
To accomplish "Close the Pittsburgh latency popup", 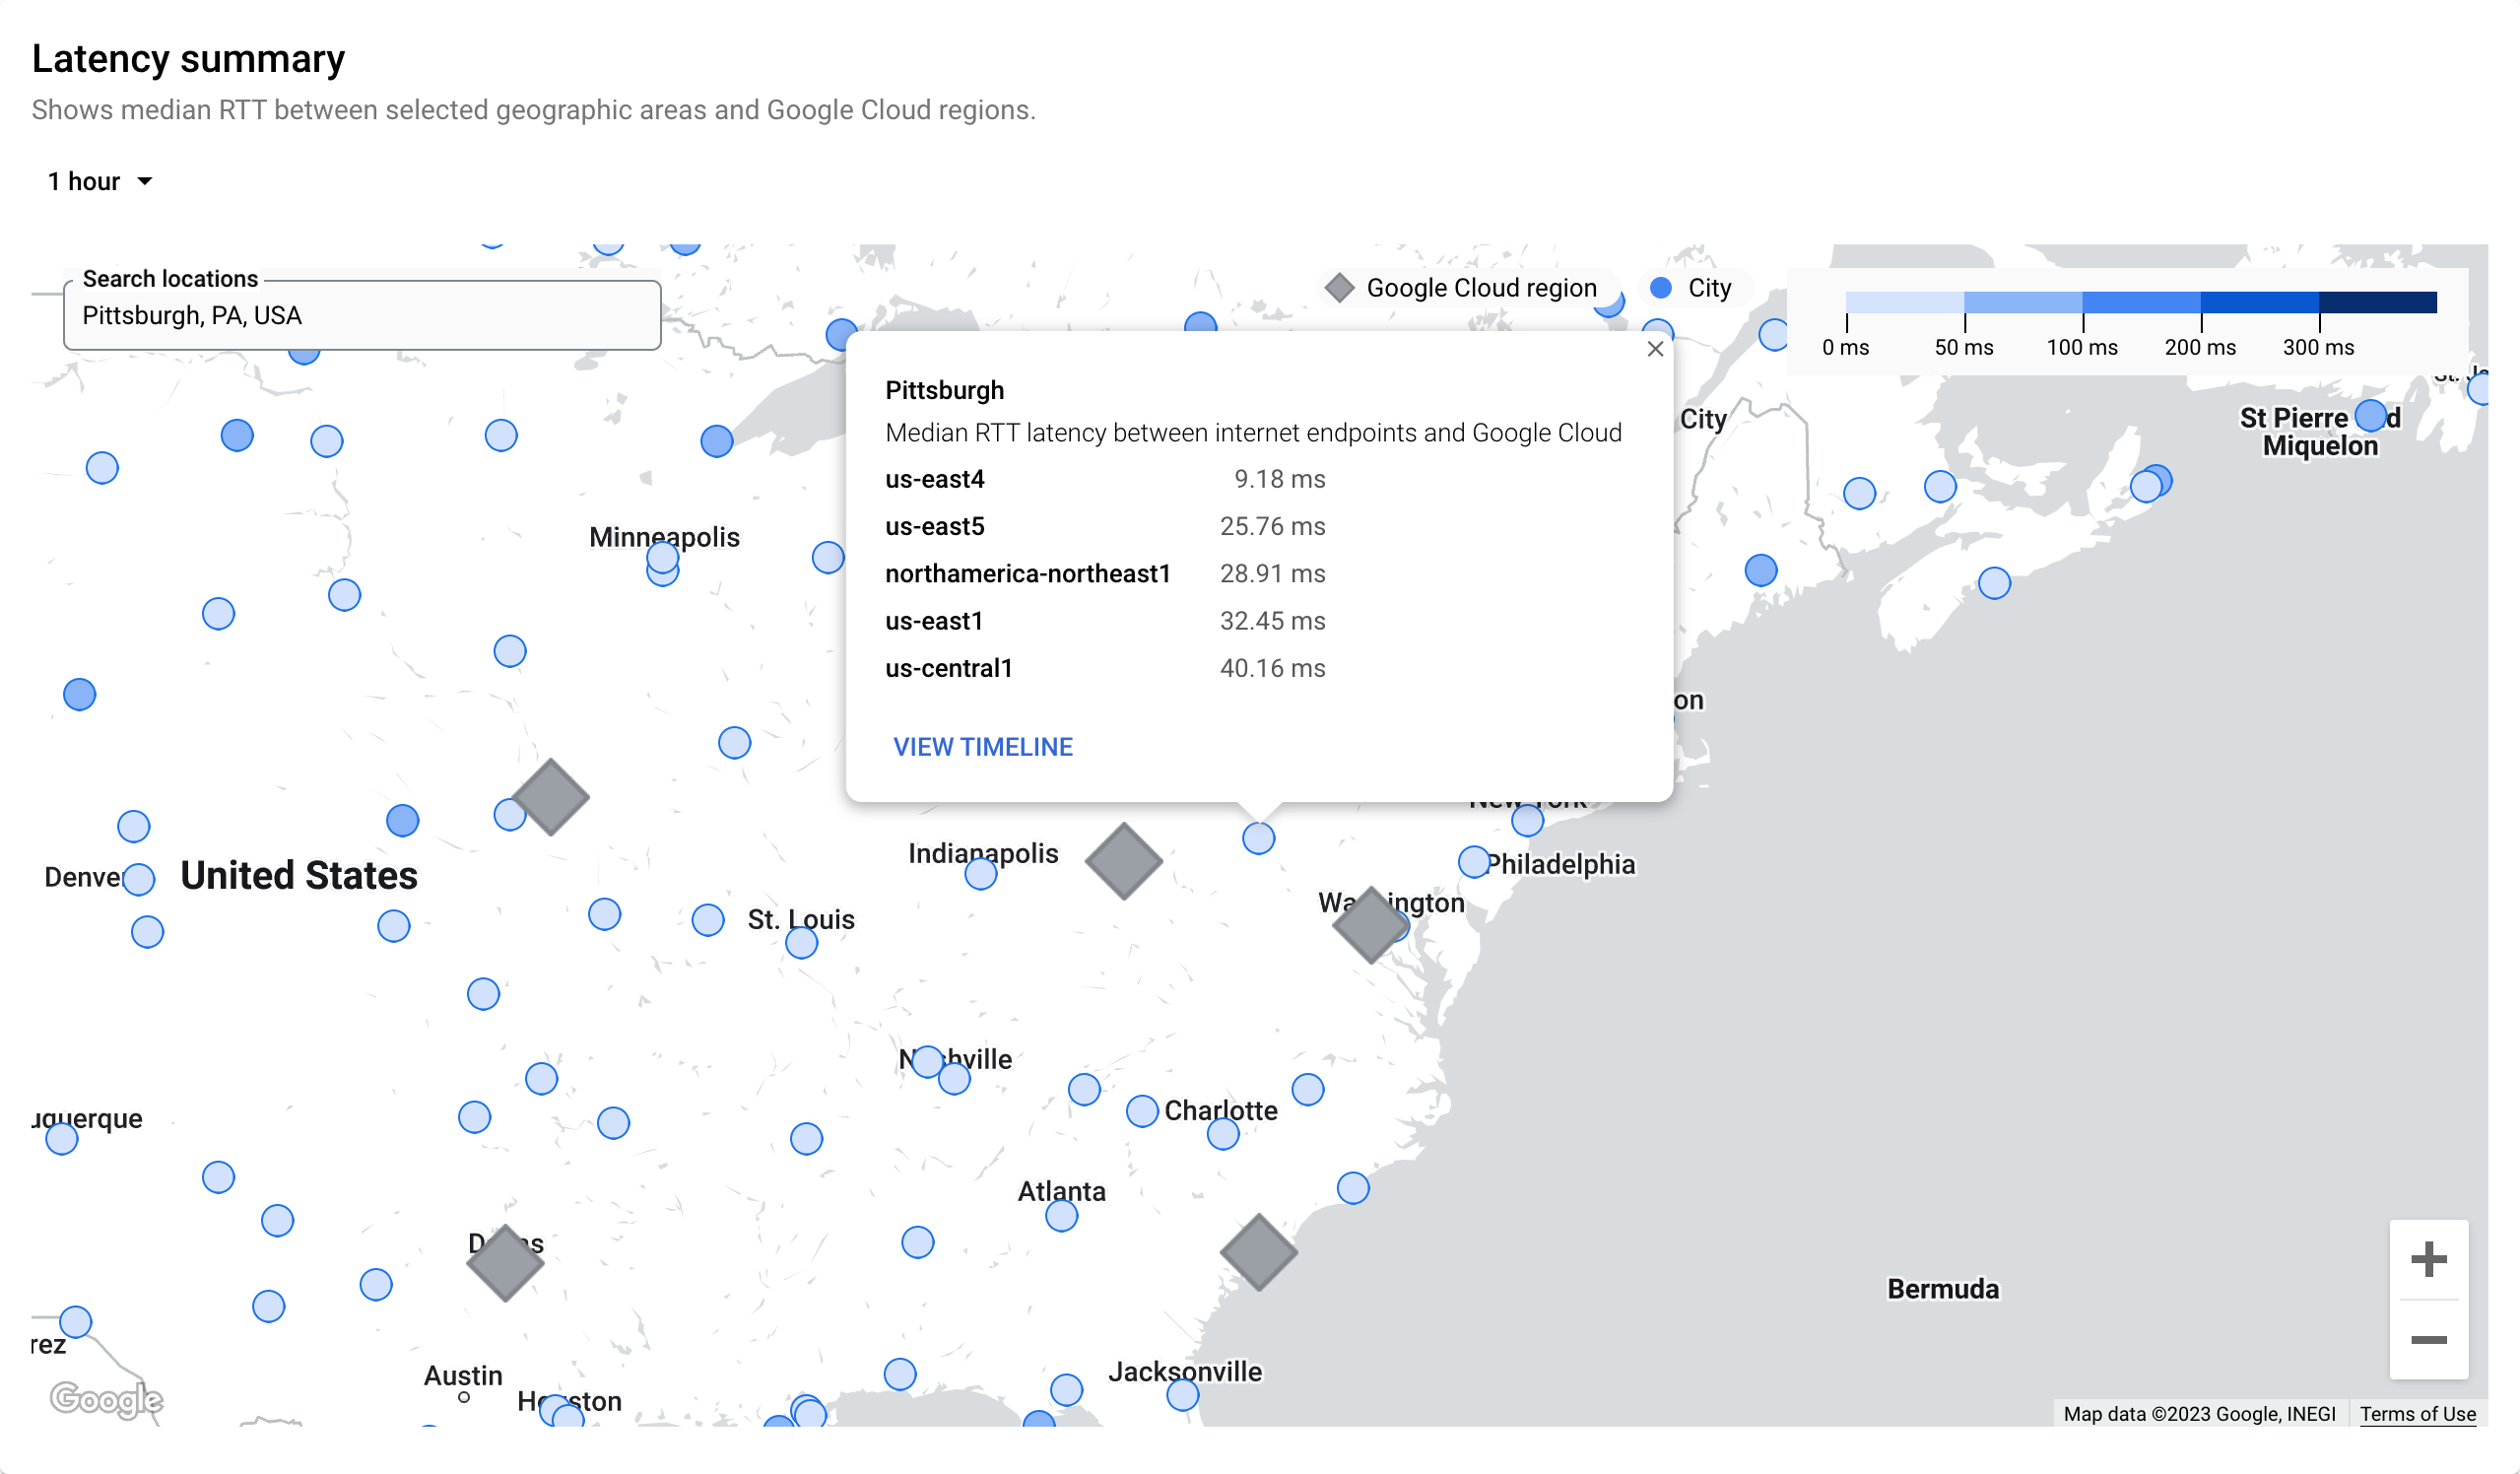I will click(1655, 349).
